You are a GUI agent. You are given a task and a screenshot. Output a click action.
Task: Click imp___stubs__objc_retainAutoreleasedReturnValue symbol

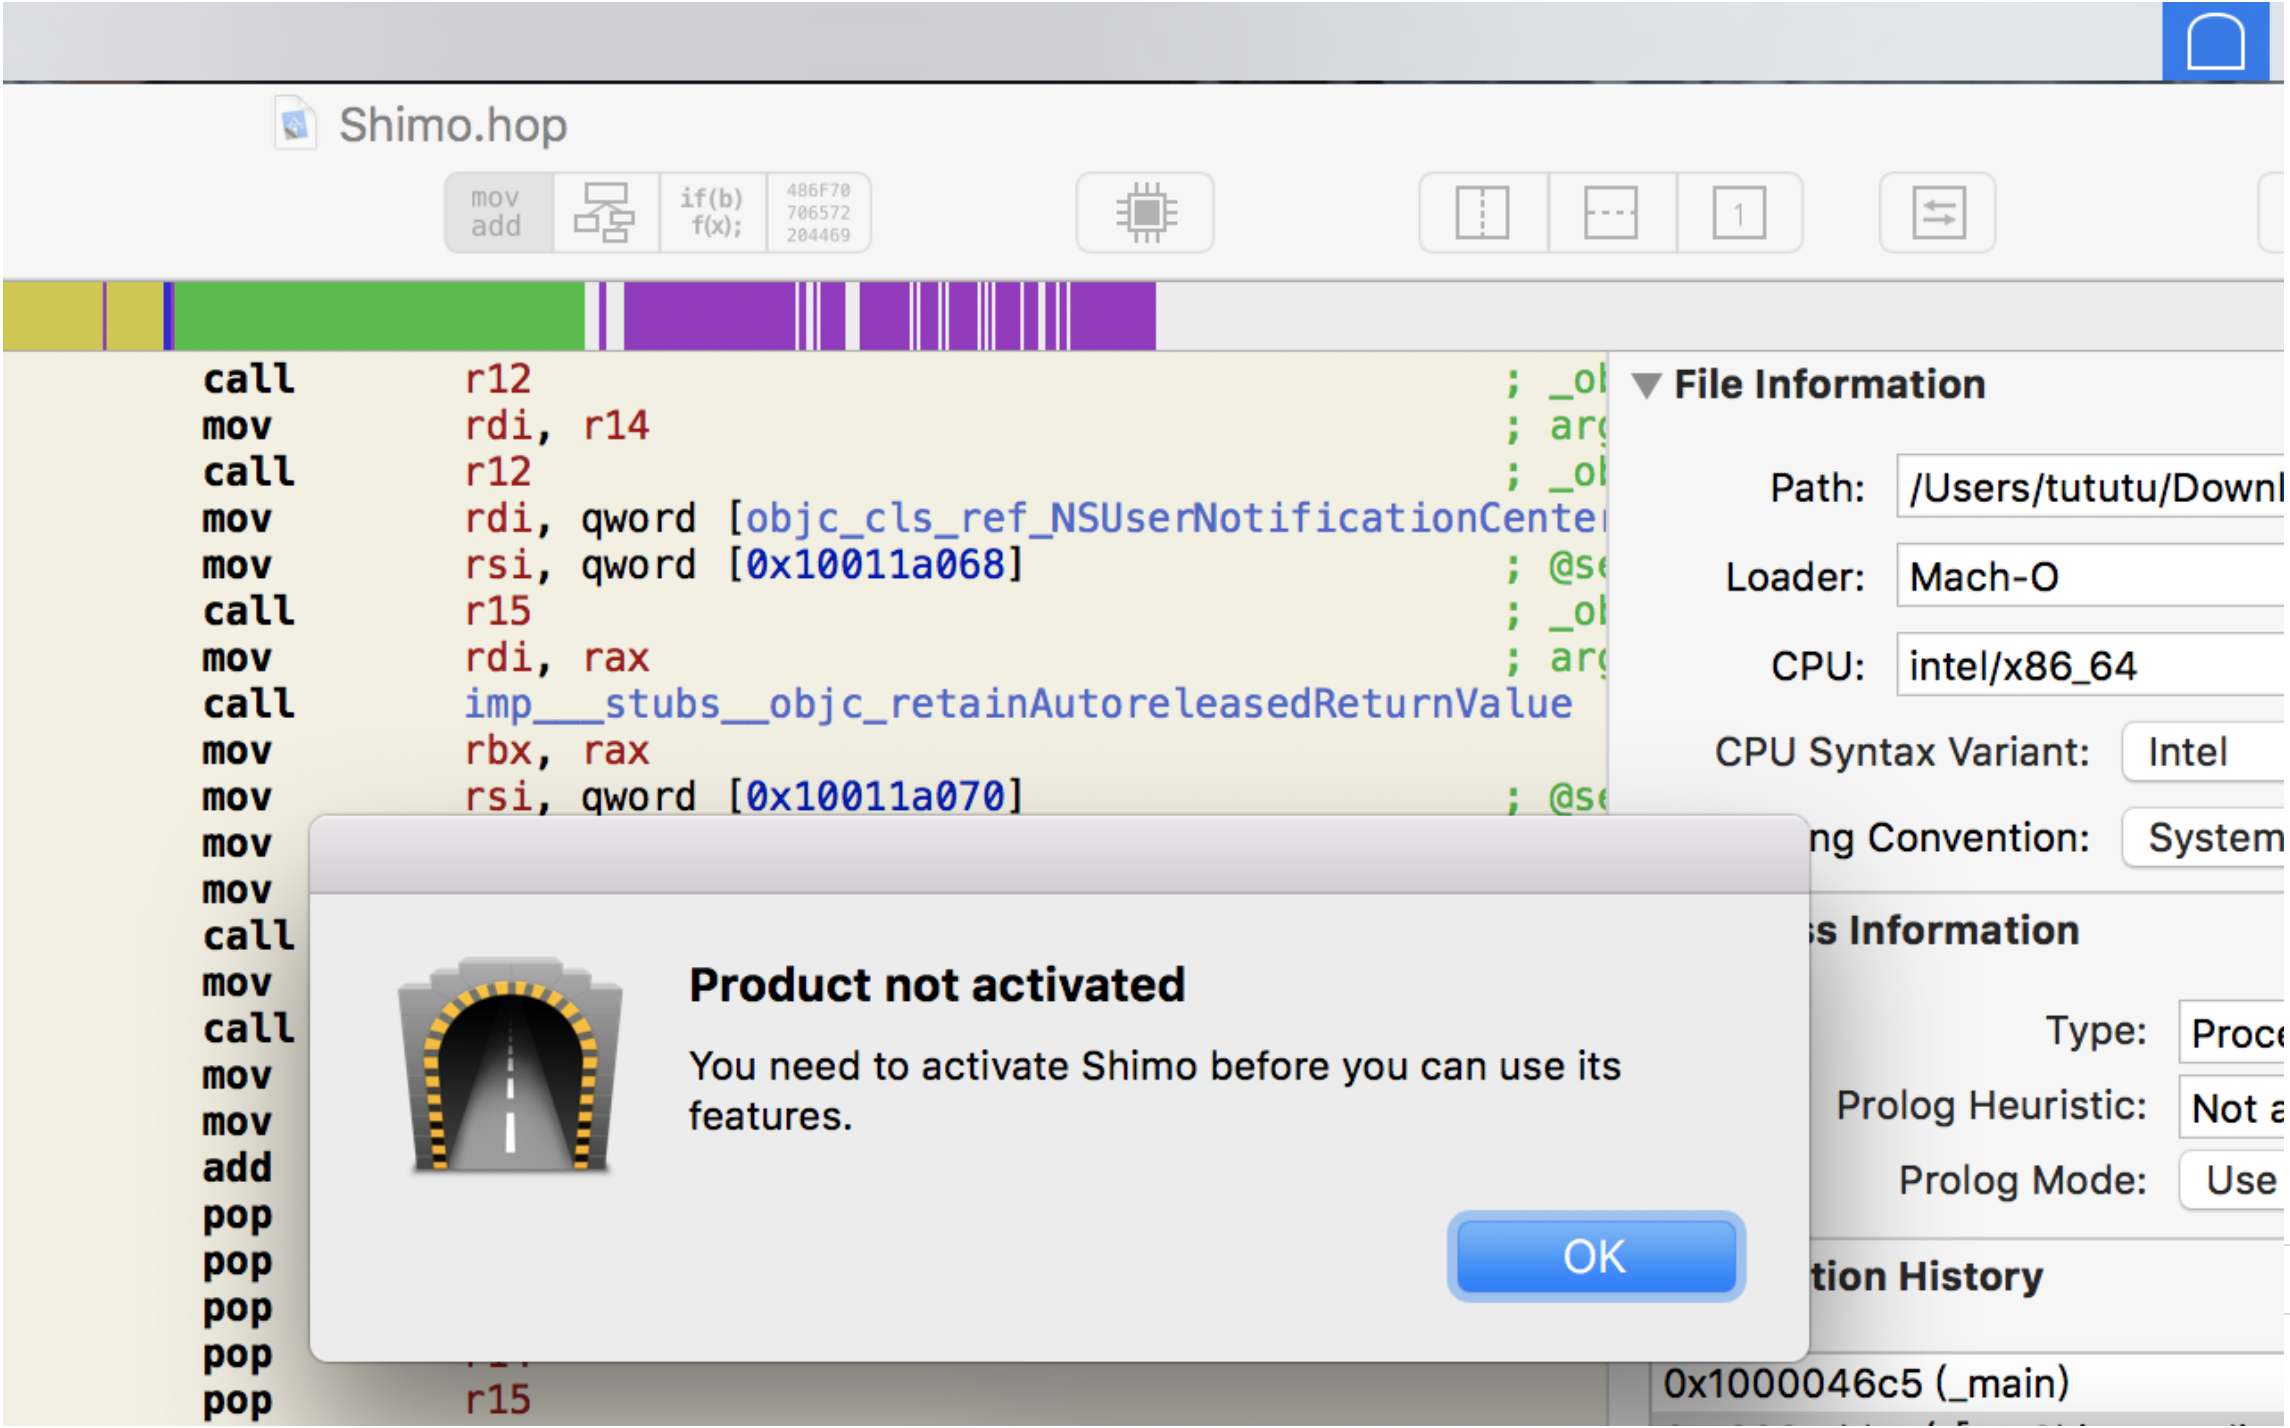(1018, 704)
